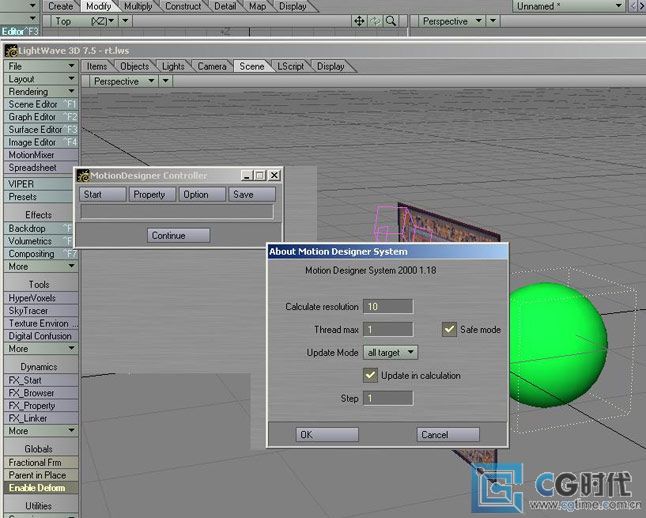Screen dimensions: 646x518
Task: Open HyperVoxels tool
Action: tap(41, 298)
